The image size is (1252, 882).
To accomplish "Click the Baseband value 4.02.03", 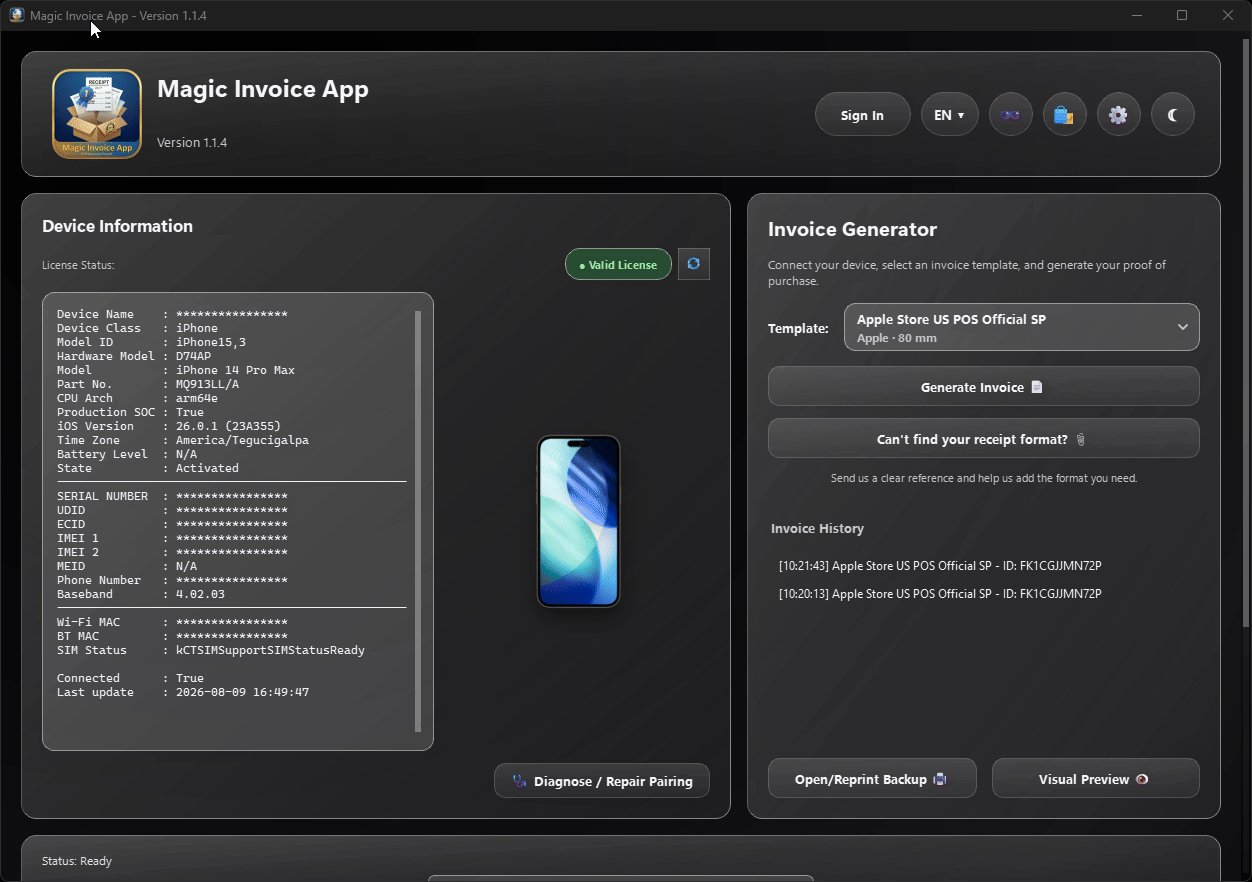I will tap(200, 594).
